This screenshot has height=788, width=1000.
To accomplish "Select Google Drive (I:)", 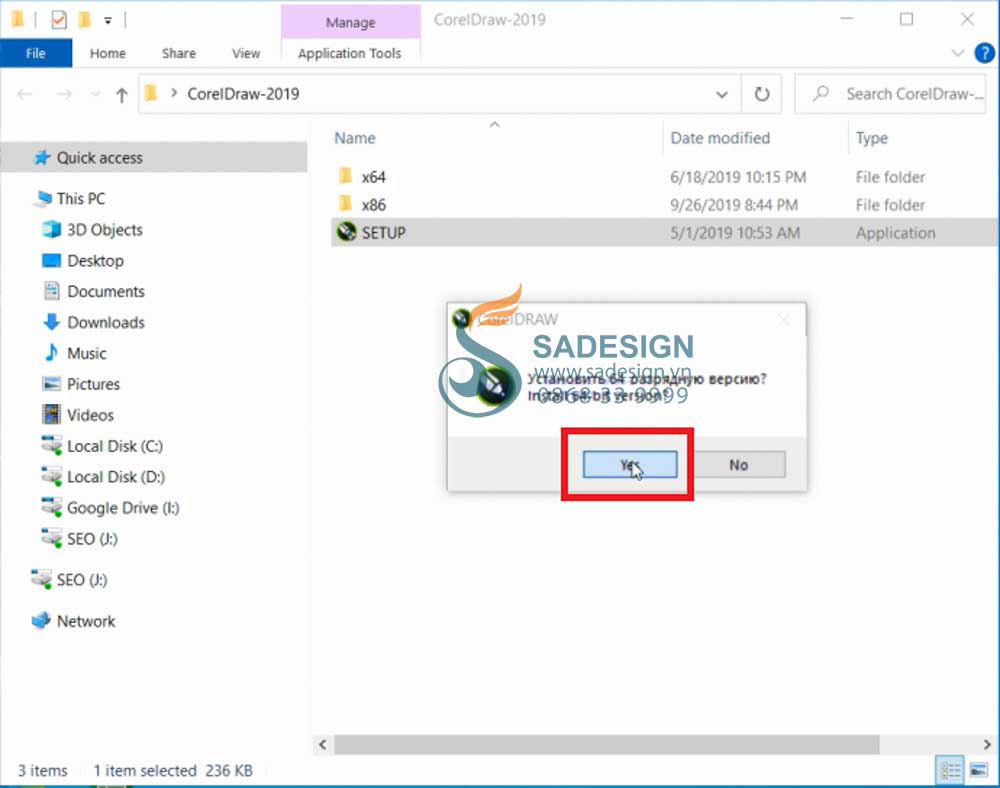I will point(123,508).
